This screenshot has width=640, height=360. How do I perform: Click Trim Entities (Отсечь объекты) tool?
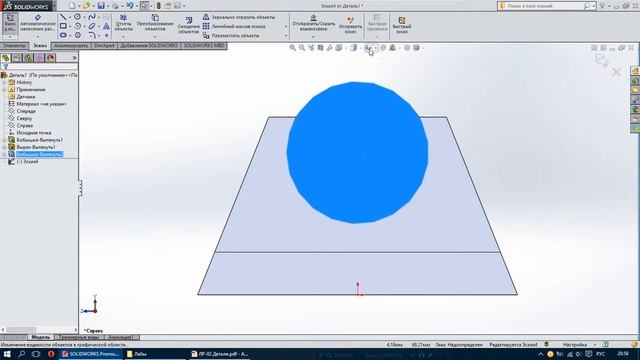tap(123, 23)
